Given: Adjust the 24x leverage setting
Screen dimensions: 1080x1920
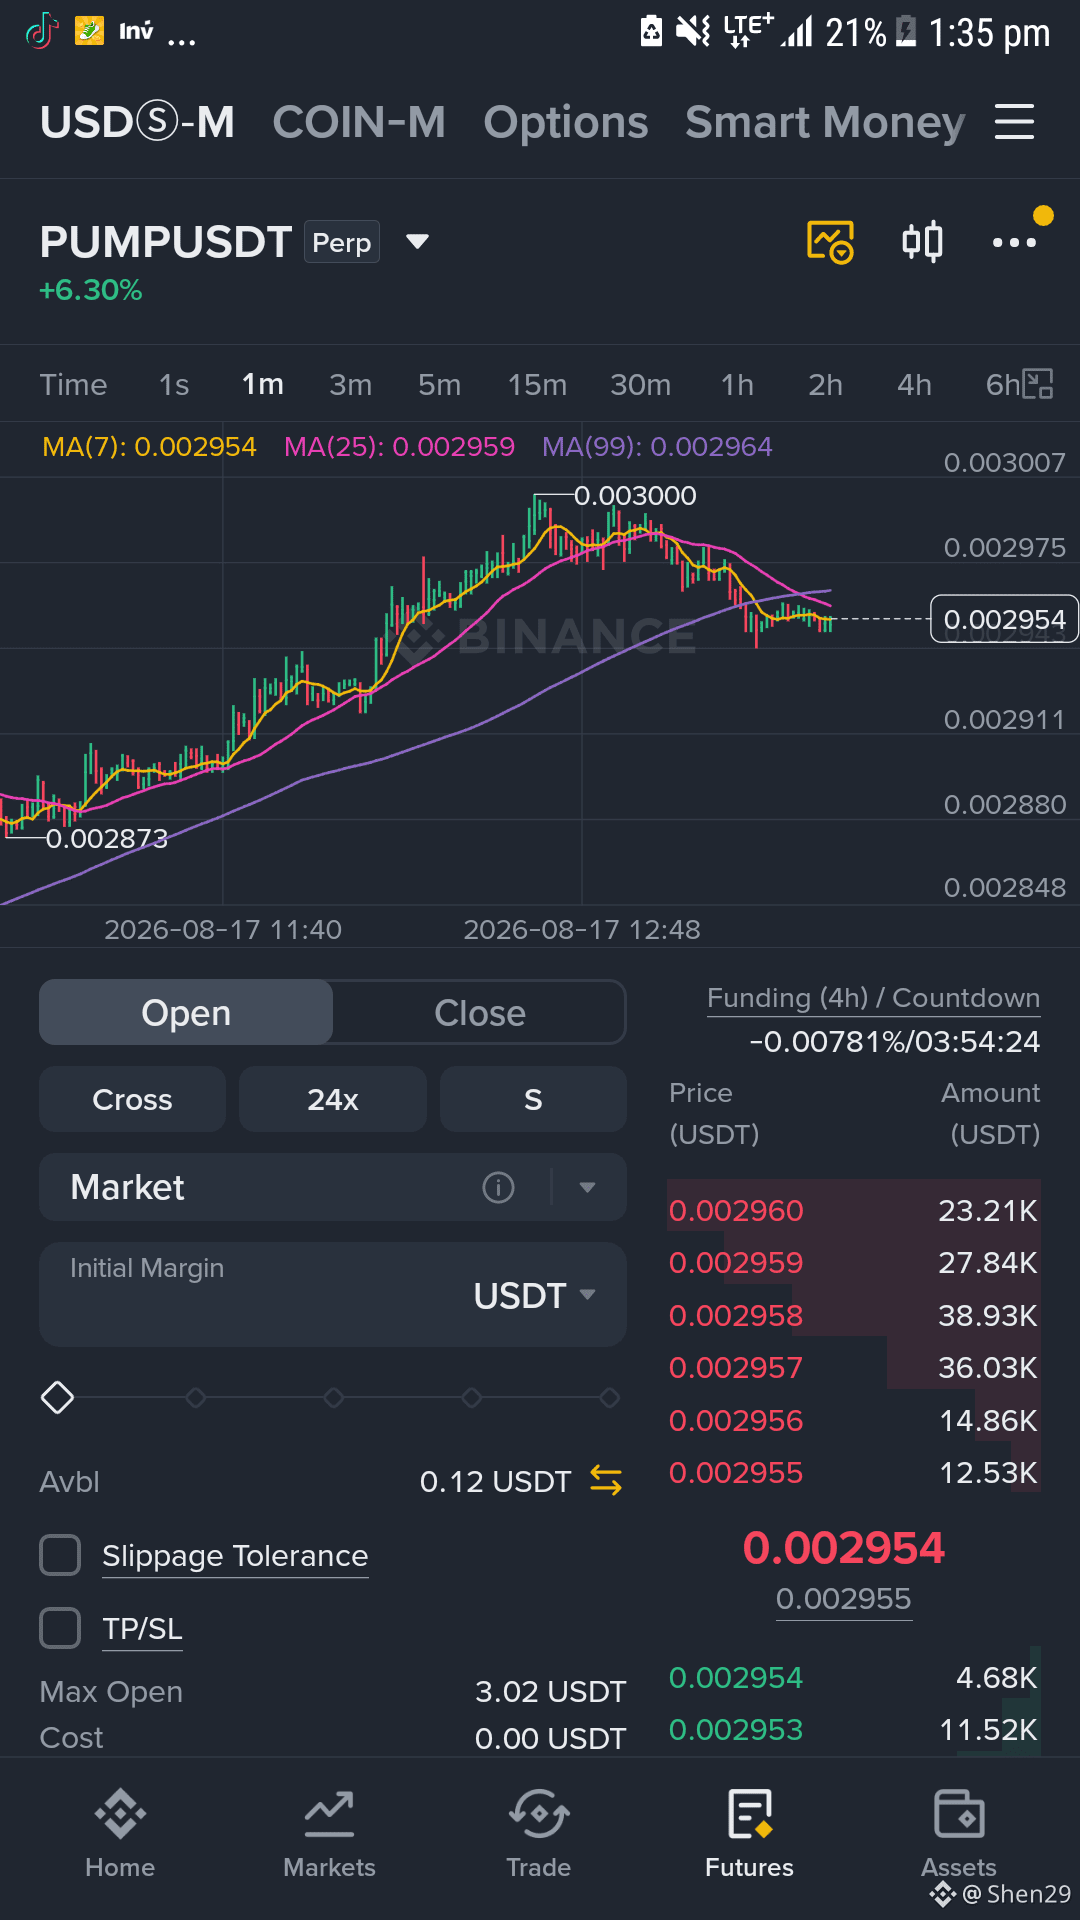Looking at the screenshot, I should (333, 1099).
